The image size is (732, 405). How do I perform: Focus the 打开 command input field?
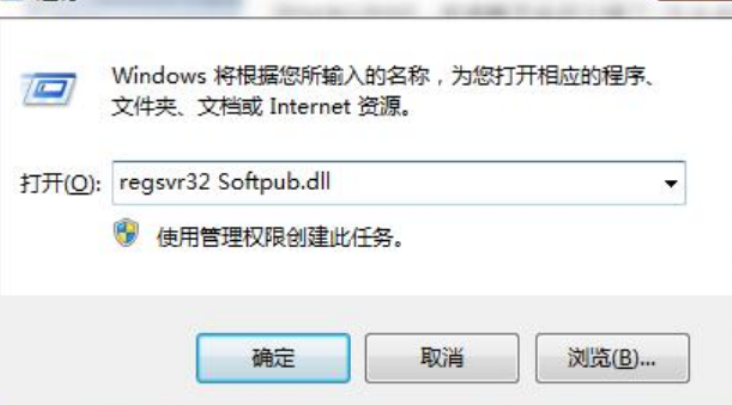point(399,183)
